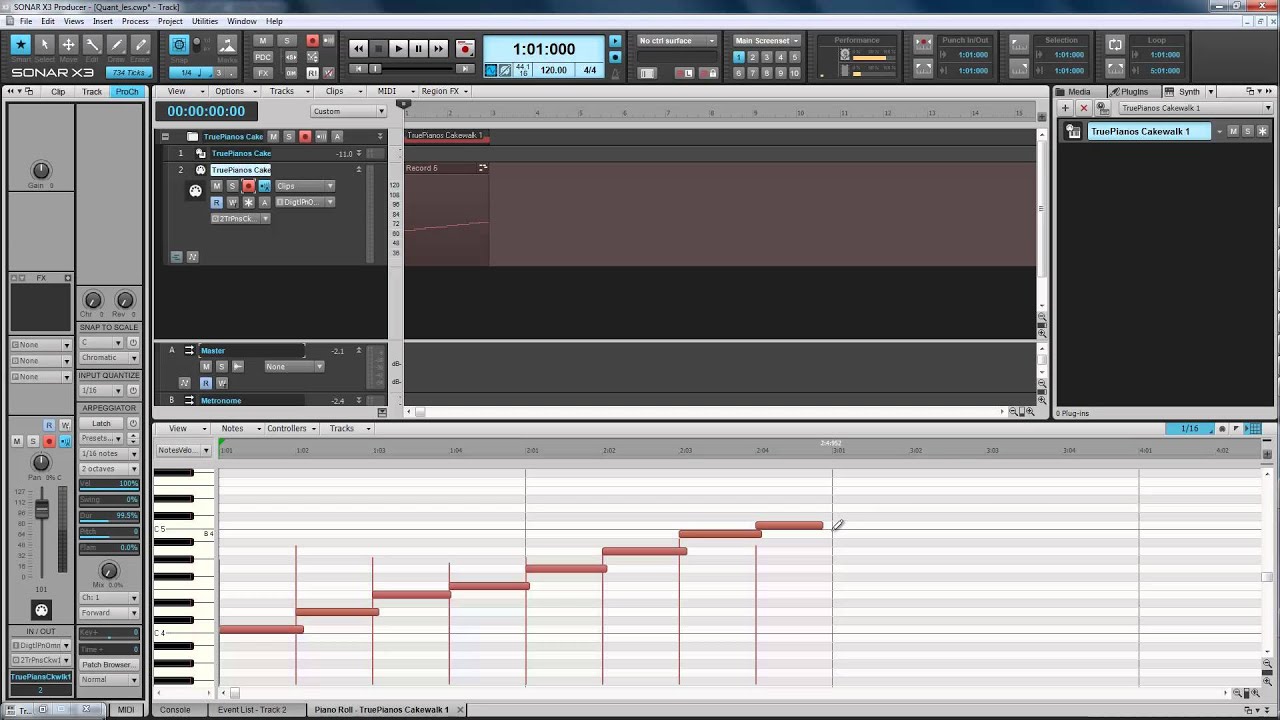1280x720 pixels.
Task: Click the Pan knob in the inspector
Action: tap(41, 462)
